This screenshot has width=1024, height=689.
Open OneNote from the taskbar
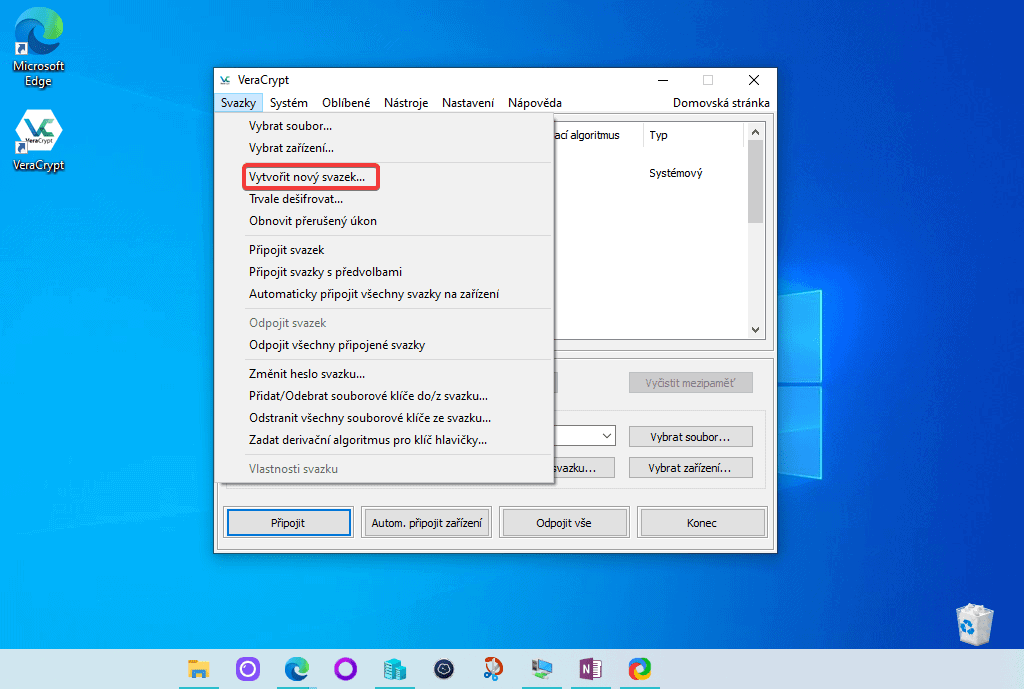click(x=590, y=669)
